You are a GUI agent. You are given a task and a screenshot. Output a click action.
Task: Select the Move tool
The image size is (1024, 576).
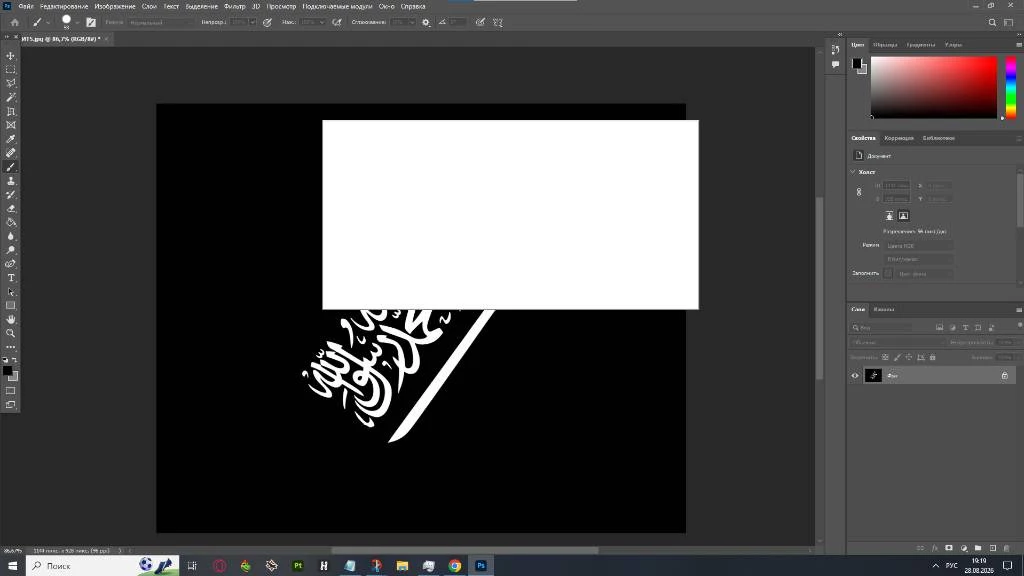click(10, 56)
